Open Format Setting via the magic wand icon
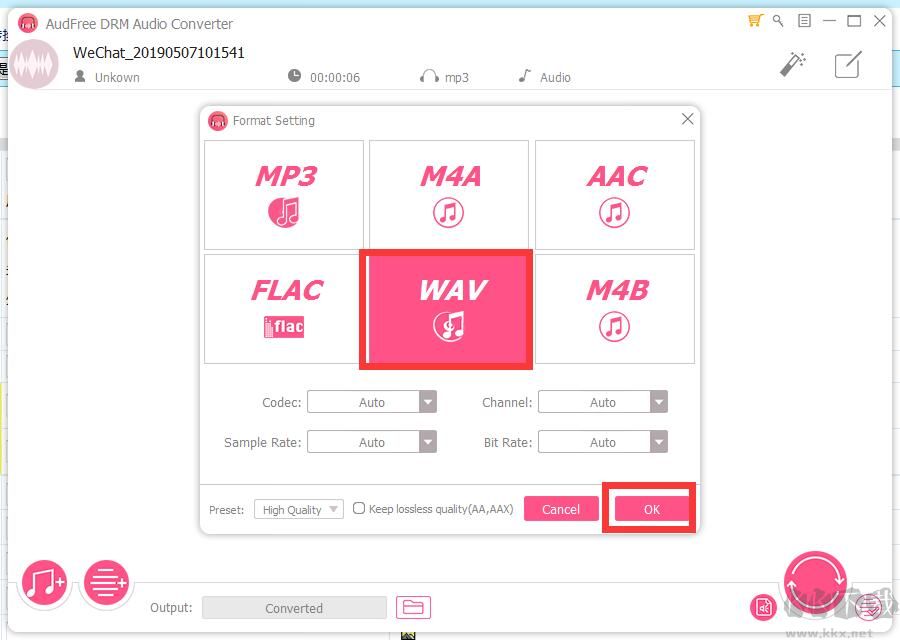Image resolution: width=900 pixels, height=640 pixels. 793,63
